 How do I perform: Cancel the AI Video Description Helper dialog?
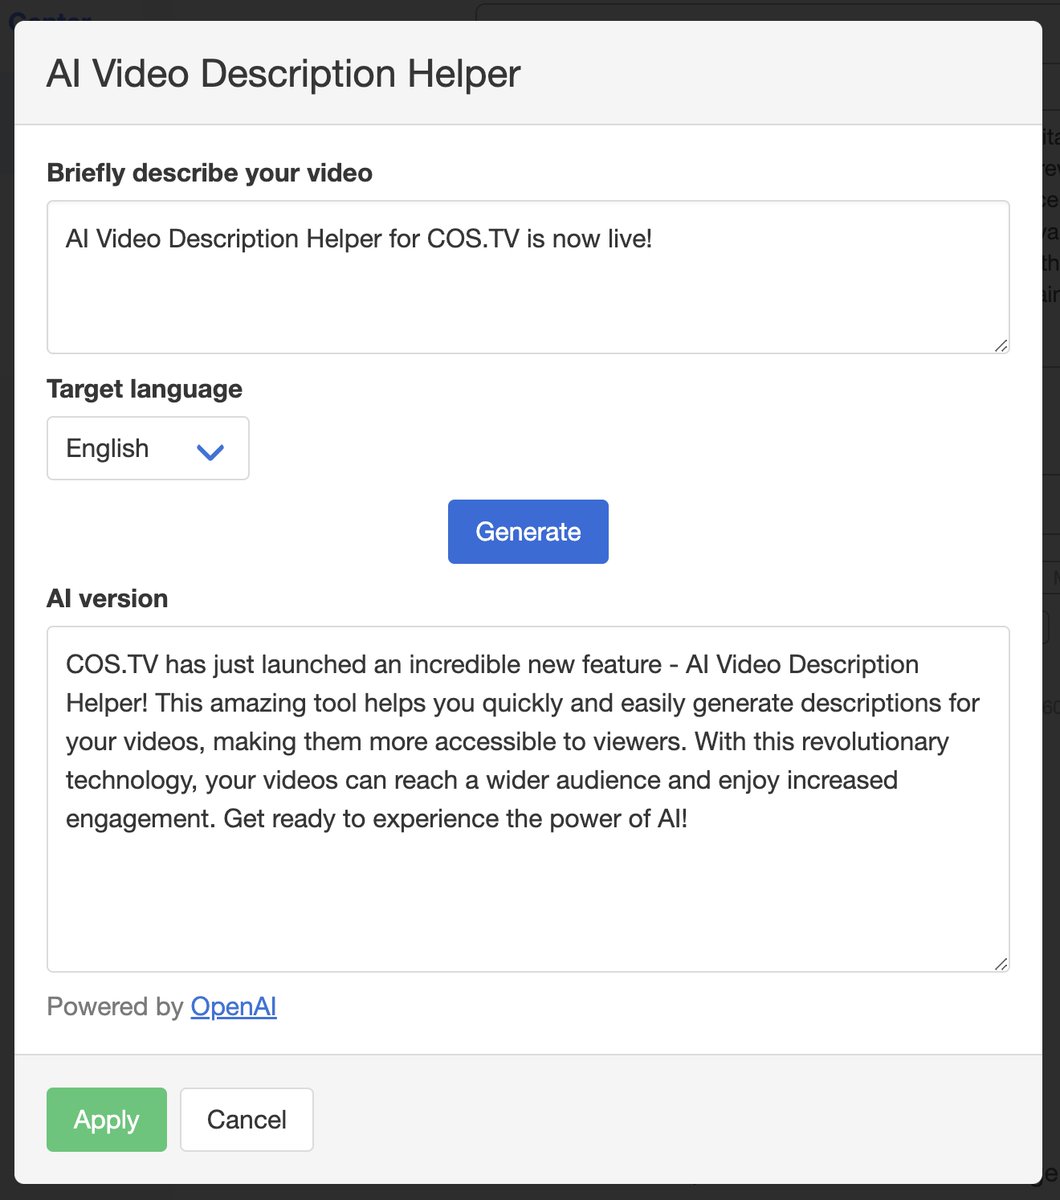coord(247,1120)
